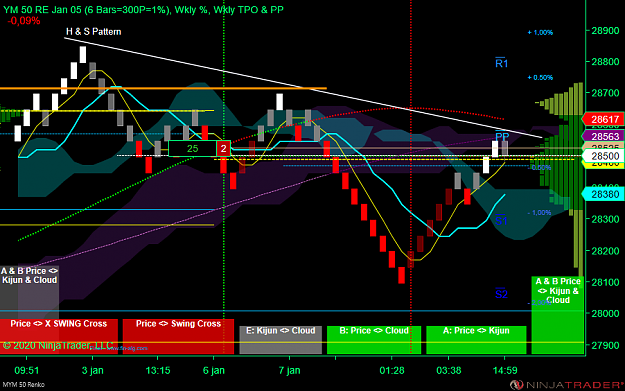Click the 28300 price axis label
Screen dimensions: 625x391
[605, 219]
